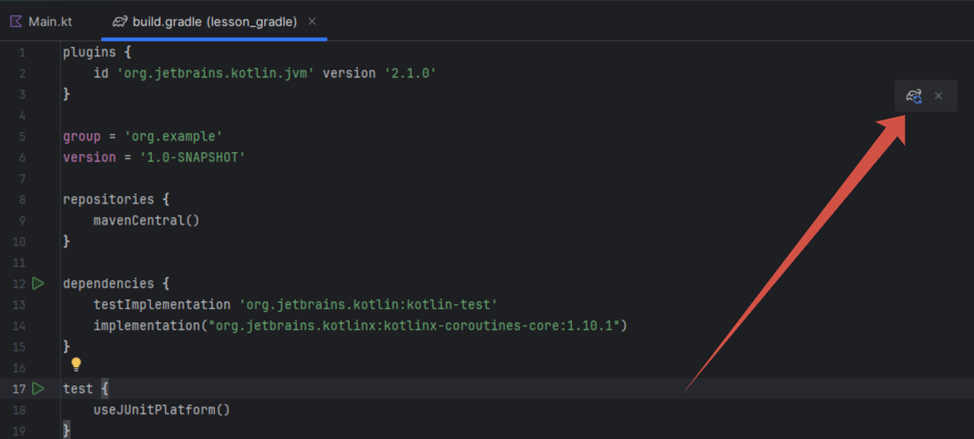This screenshot has width=974, height=439.
Task: Click the Load Gradle Changes elephant icon
Action: [x=913, y=96]
